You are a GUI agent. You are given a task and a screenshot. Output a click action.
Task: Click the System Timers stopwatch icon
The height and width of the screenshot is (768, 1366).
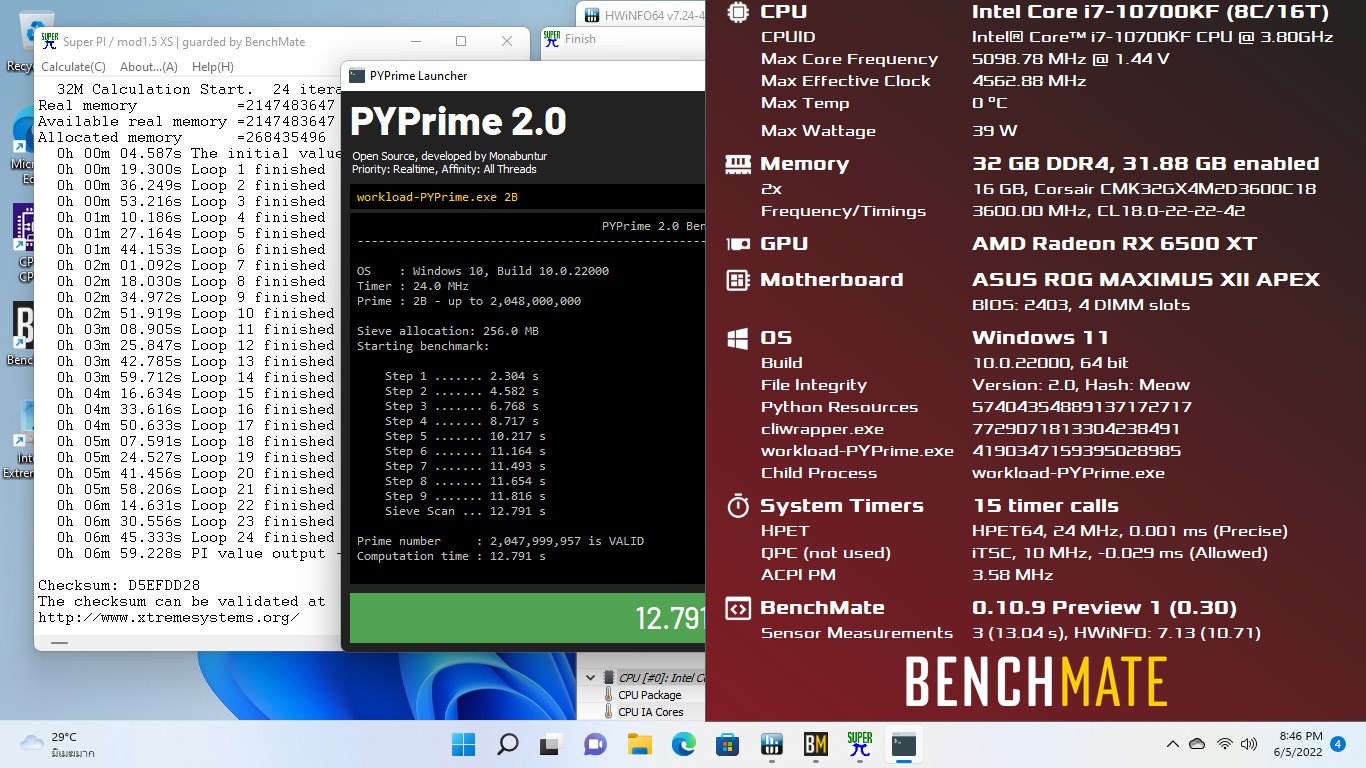(x=738, y=505)
